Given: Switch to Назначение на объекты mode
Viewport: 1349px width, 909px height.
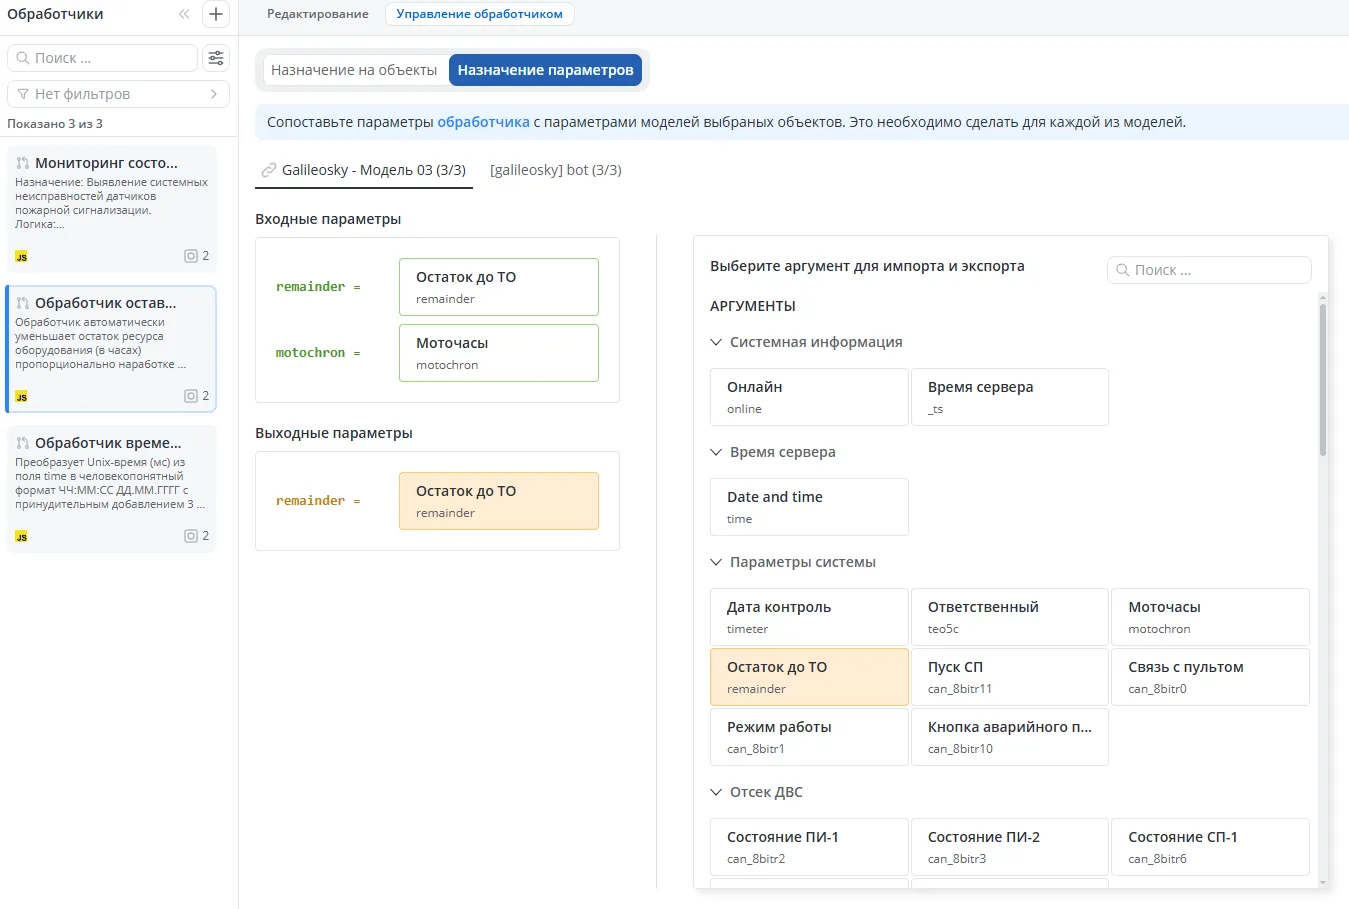Looking at the screenshot, I should 355,70.
